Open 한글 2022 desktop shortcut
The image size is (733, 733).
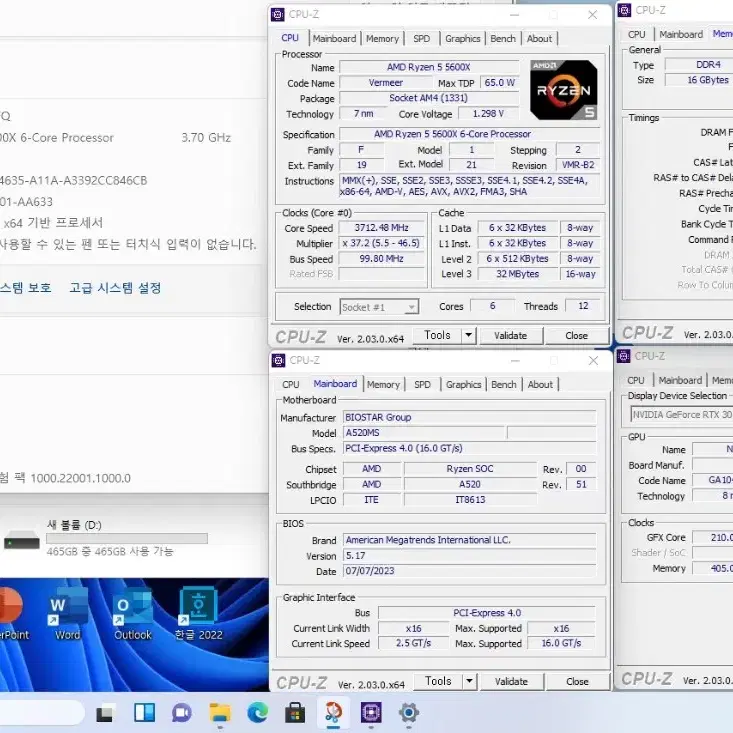(x=198, y=614)
